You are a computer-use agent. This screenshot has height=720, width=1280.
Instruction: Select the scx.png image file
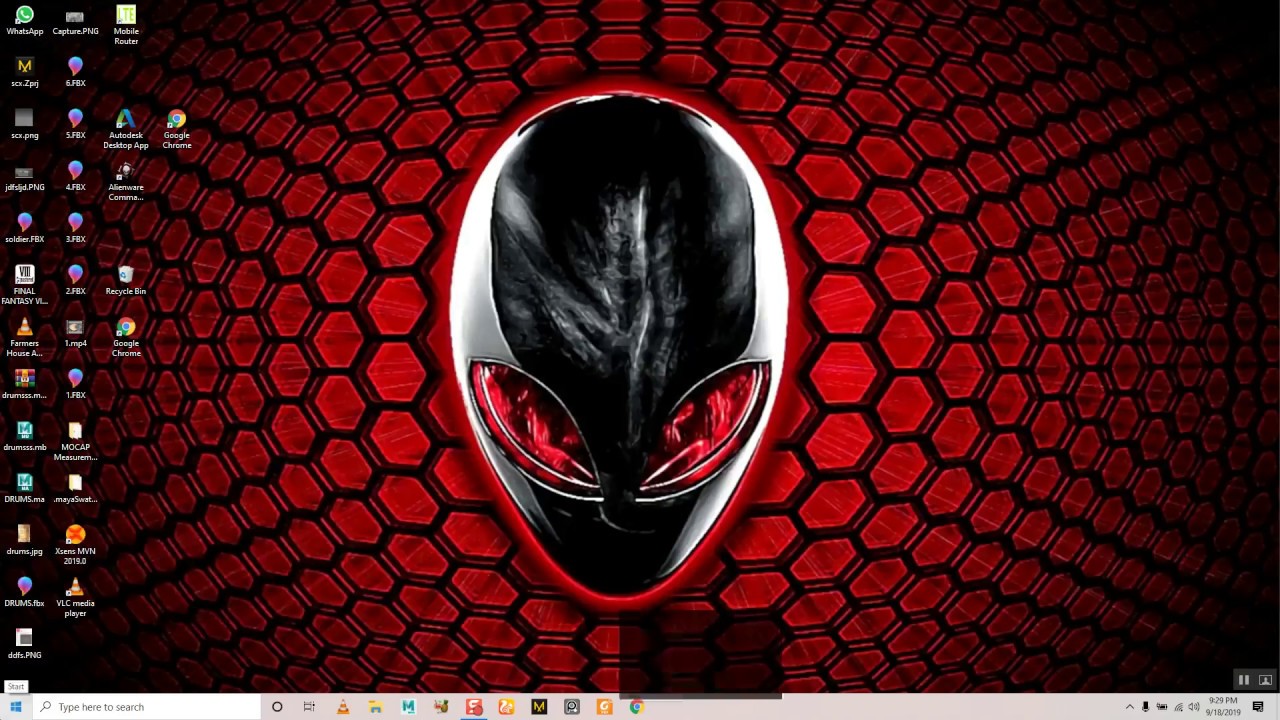pyautogui.click(x=25, y=125)
